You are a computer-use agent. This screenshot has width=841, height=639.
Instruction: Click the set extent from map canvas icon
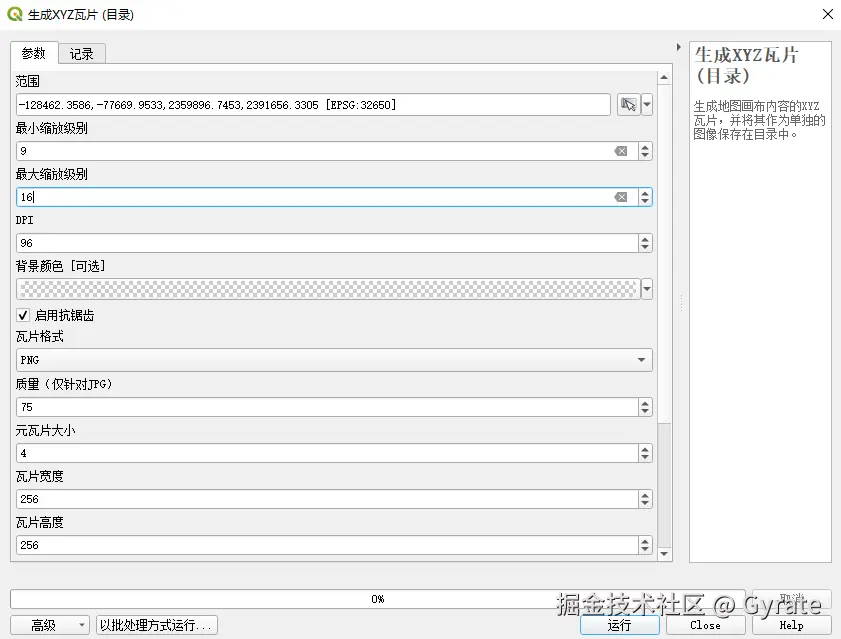[x=628, y=105]
